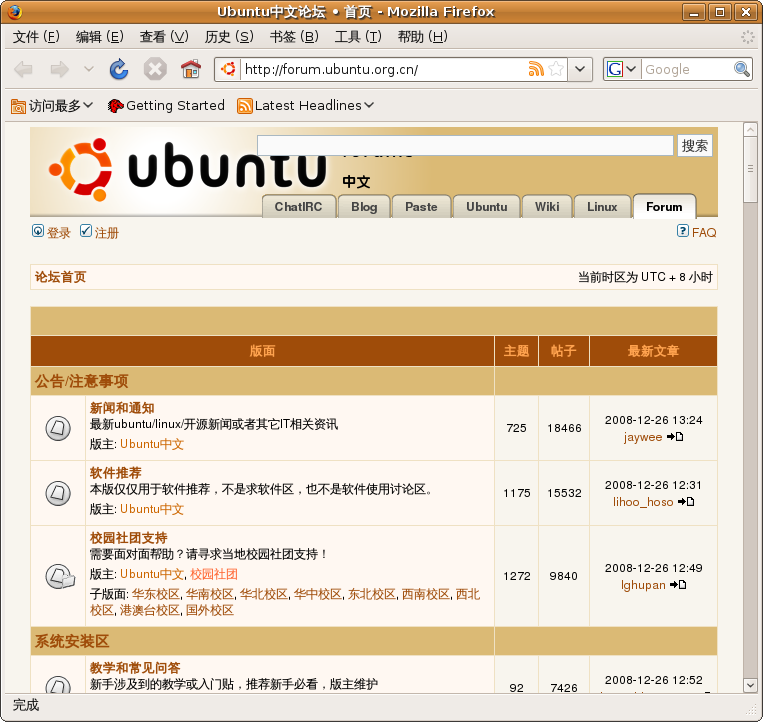This screenshot has height=722, width=763.
Task: Click the RSS feed icon in address bar
Action: 536,69
